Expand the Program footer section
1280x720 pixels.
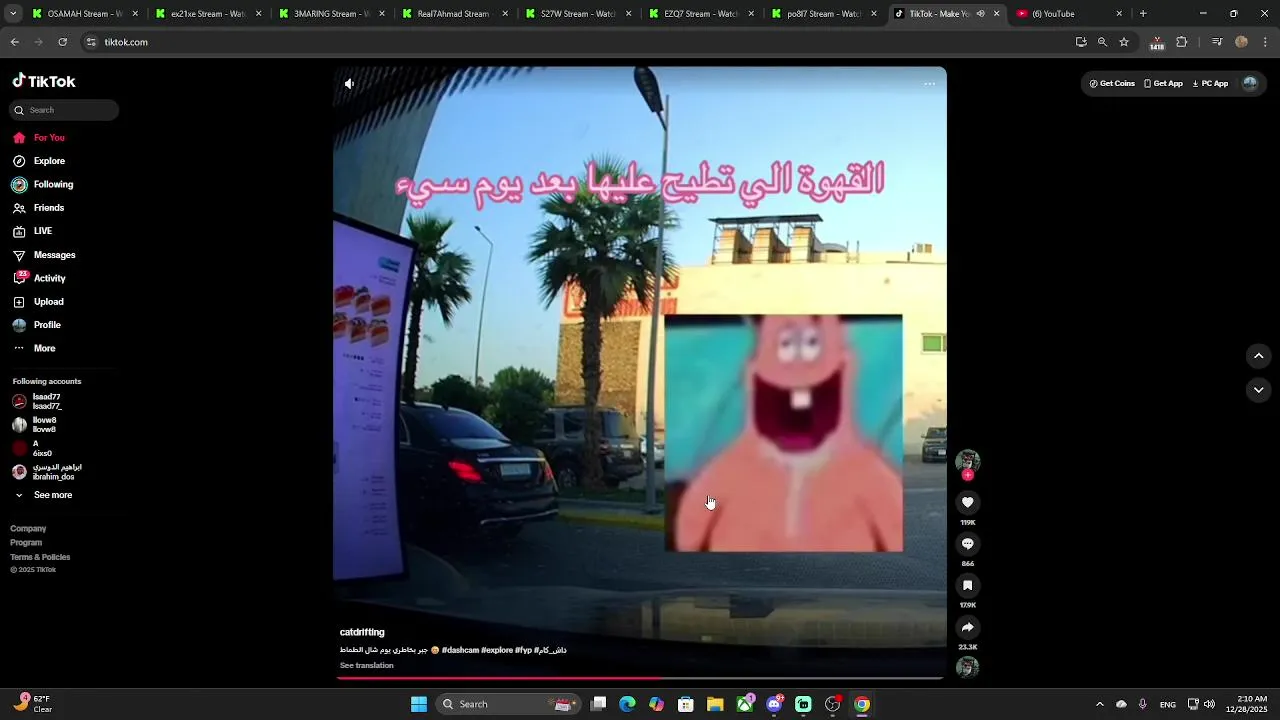pyautogui.click(x=26, y=543)
